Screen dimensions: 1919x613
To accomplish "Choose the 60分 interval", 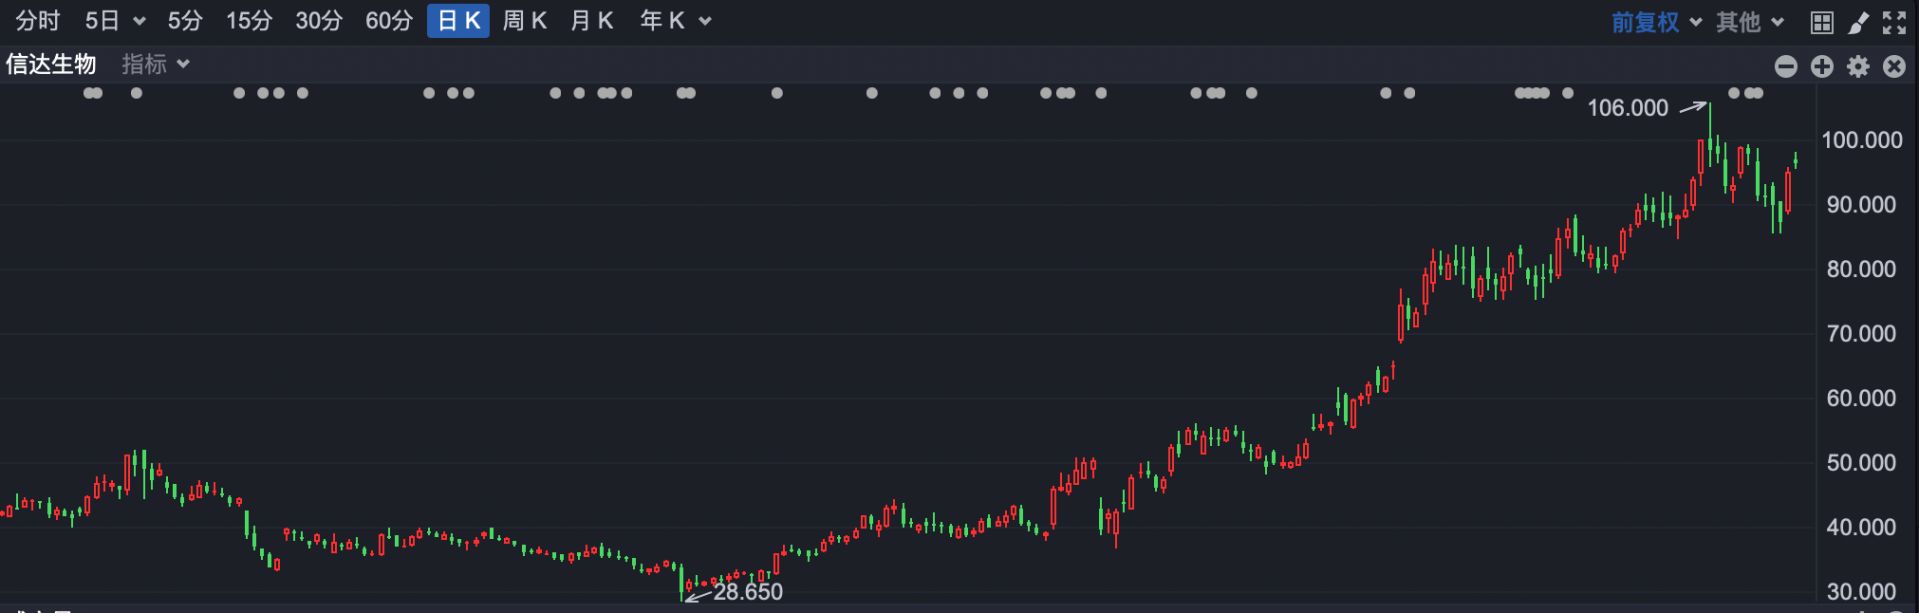I will 388,21.
